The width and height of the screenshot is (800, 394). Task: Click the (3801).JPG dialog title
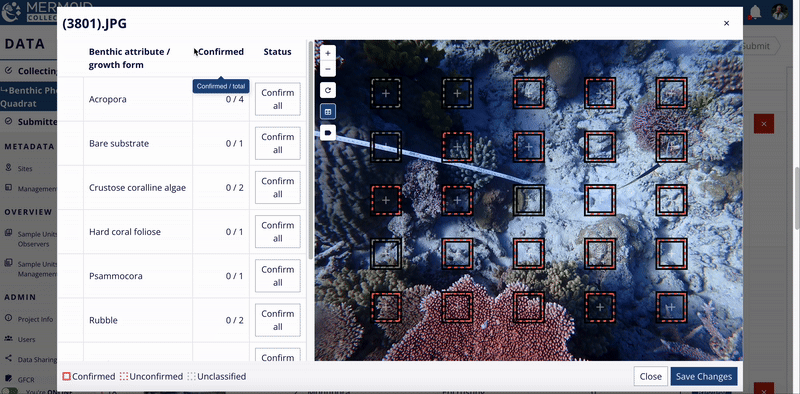94,23
